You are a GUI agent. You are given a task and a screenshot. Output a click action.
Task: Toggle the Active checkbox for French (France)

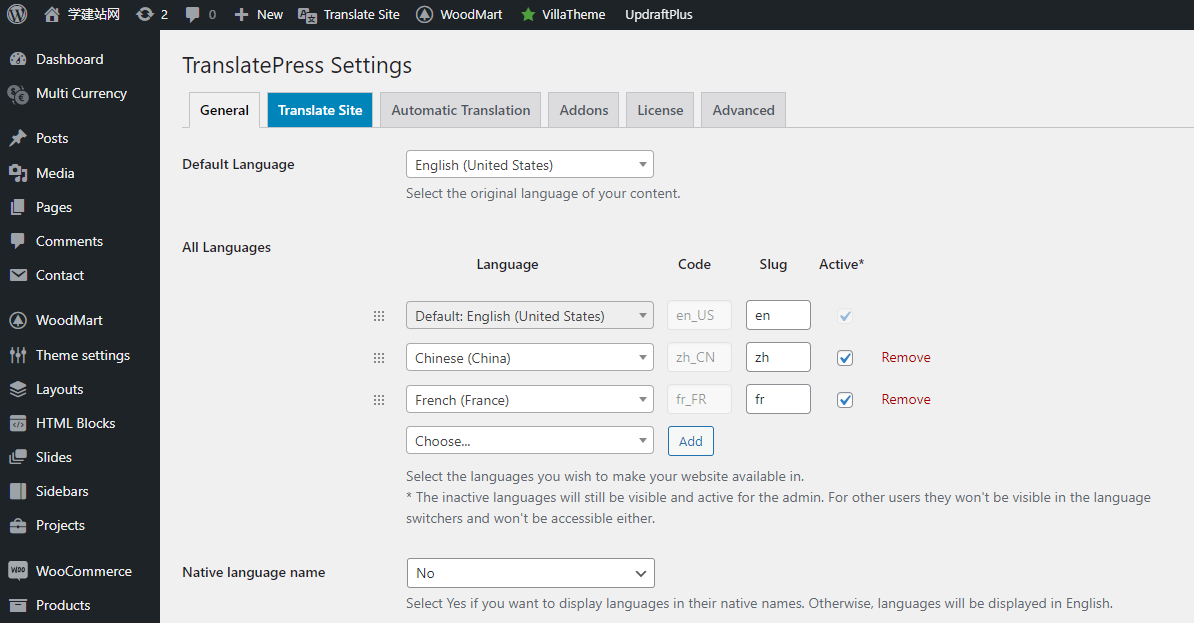coord(845,400)
